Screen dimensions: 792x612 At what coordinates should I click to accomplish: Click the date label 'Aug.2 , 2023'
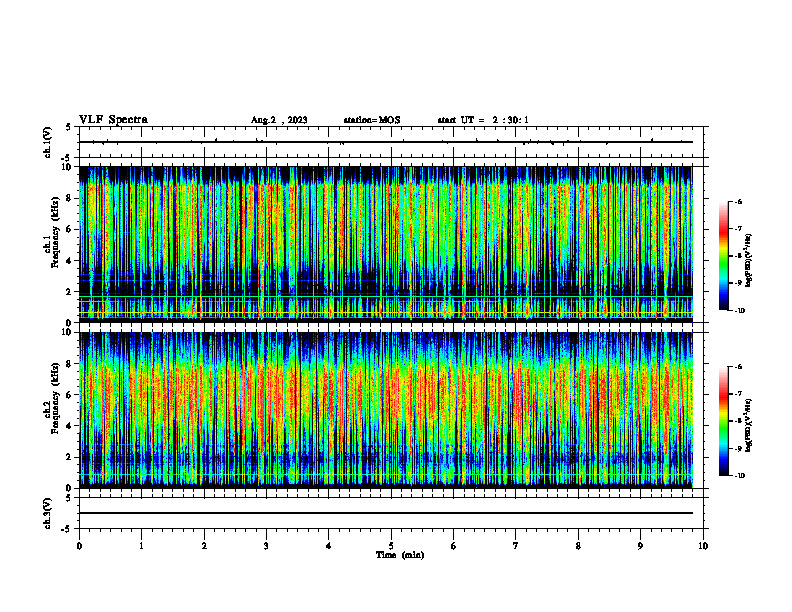(x=279, y=120)
